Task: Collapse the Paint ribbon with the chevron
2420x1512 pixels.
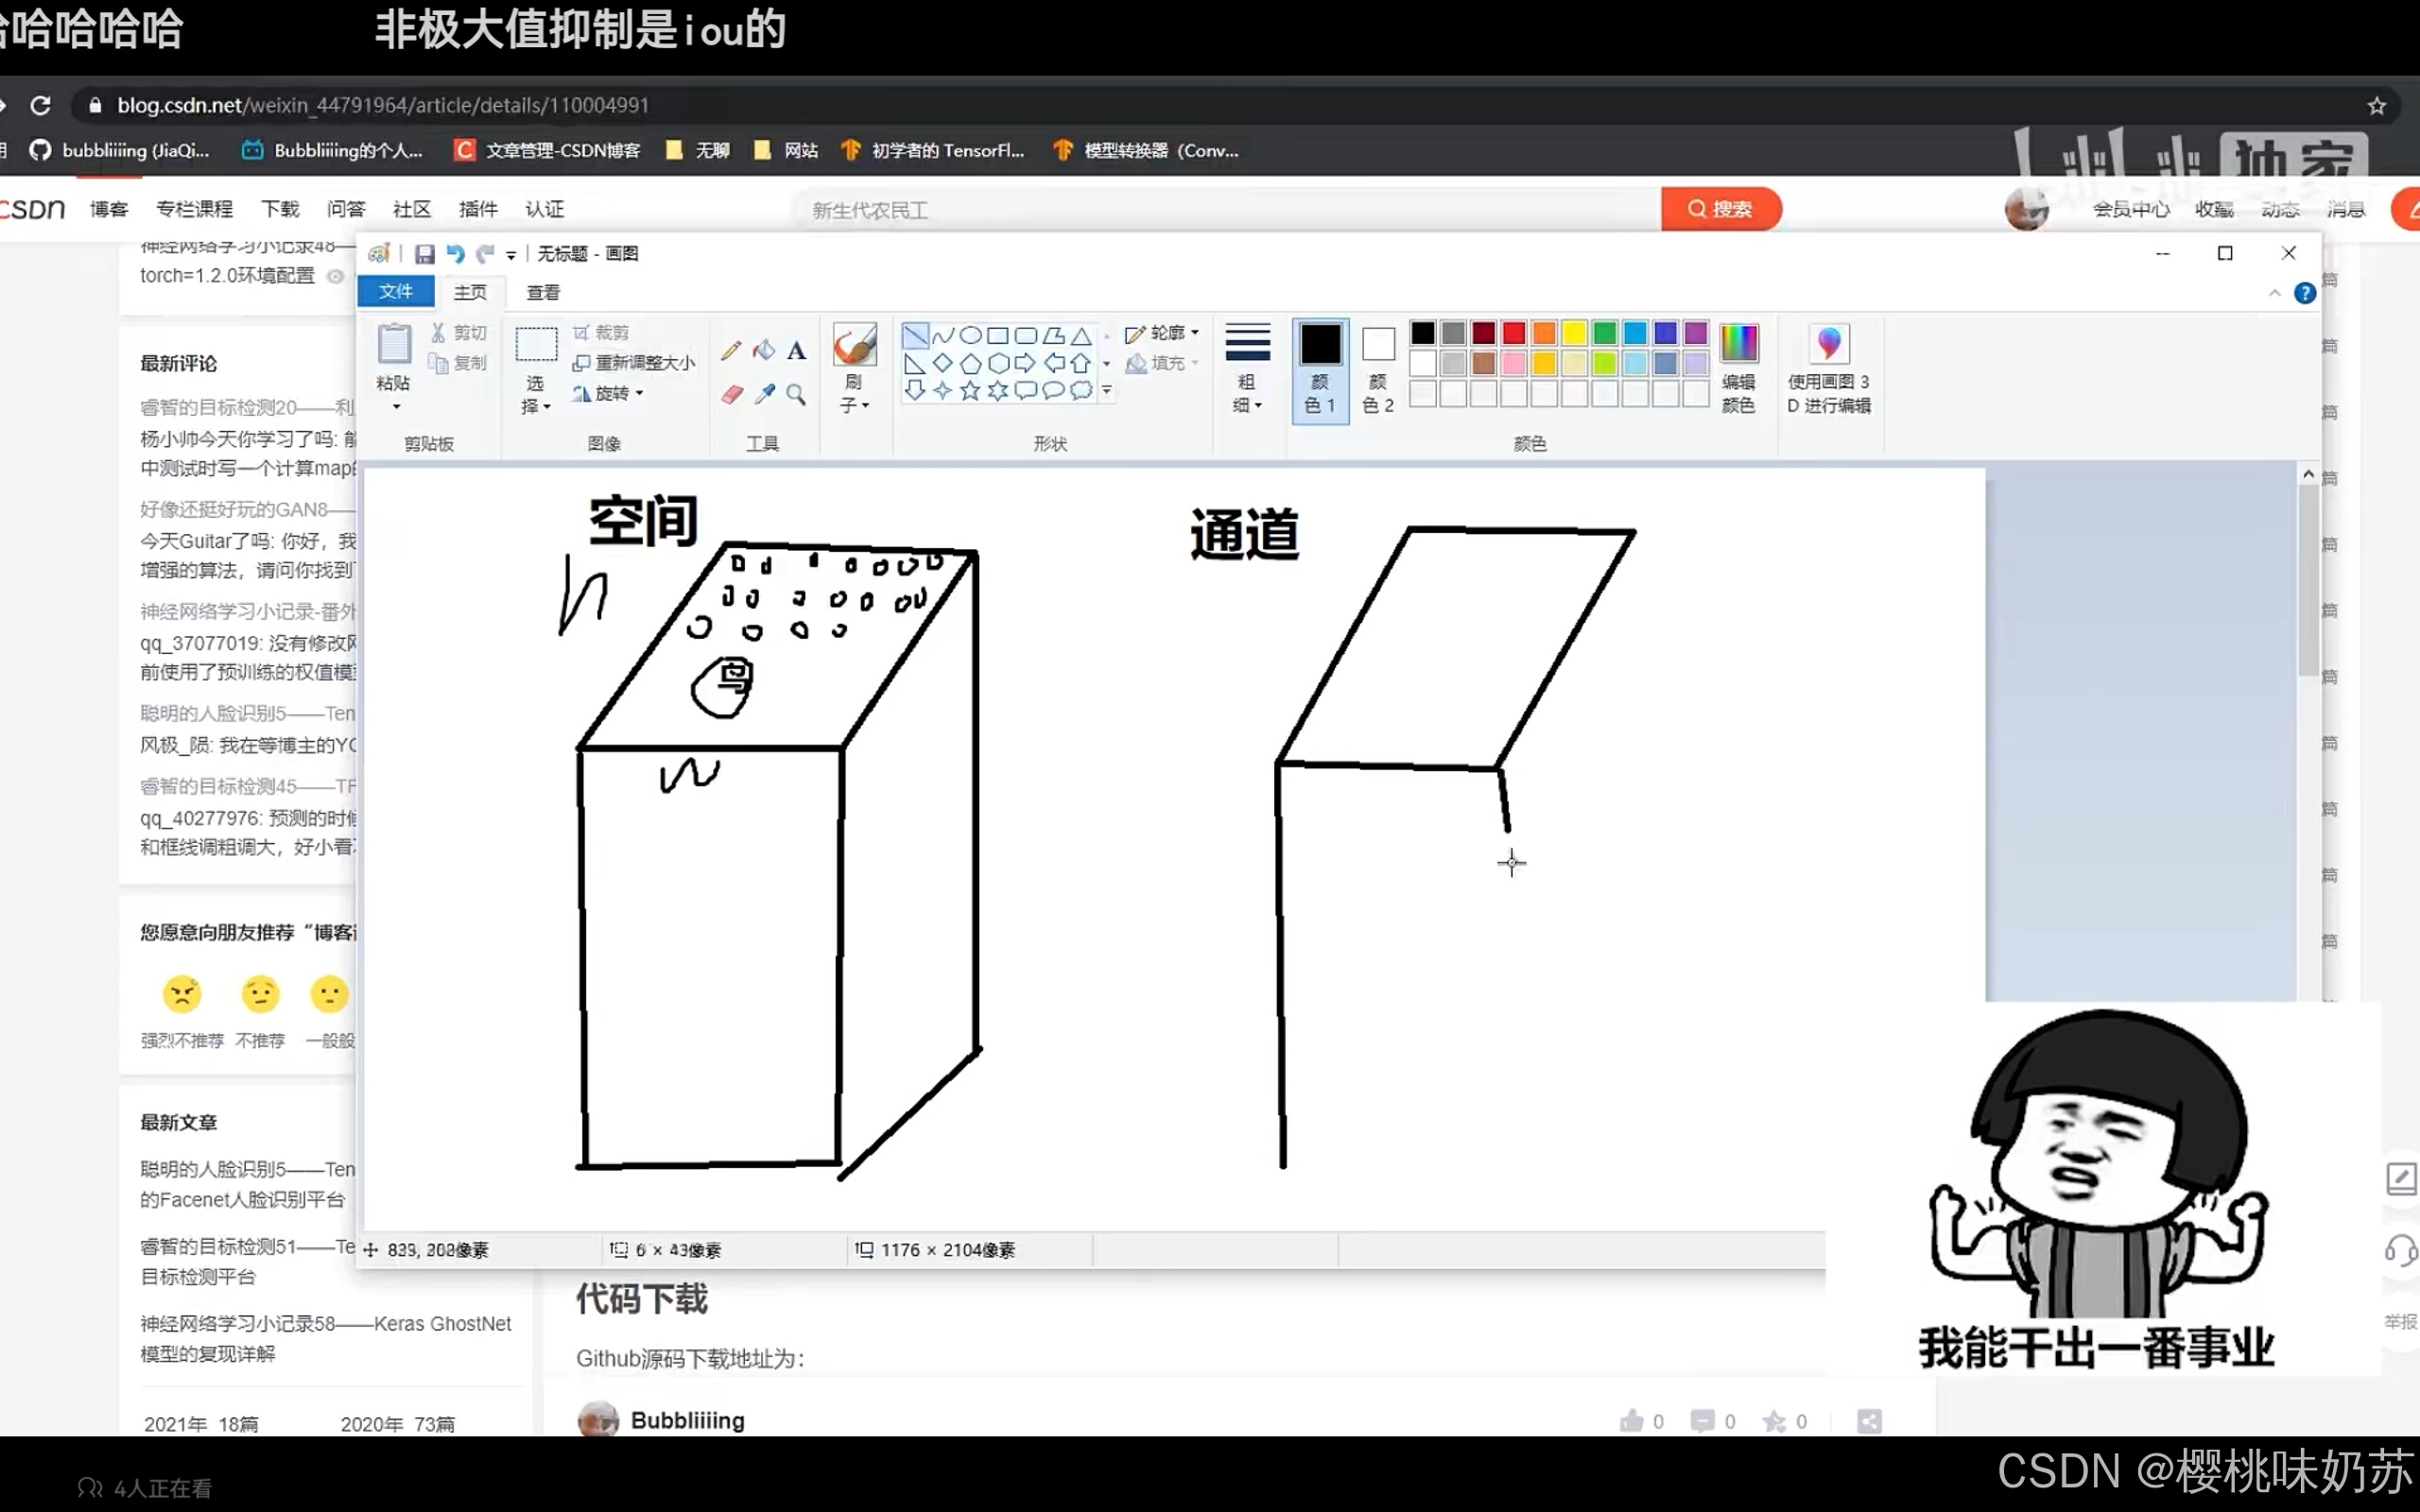Action: point(2275,293)
